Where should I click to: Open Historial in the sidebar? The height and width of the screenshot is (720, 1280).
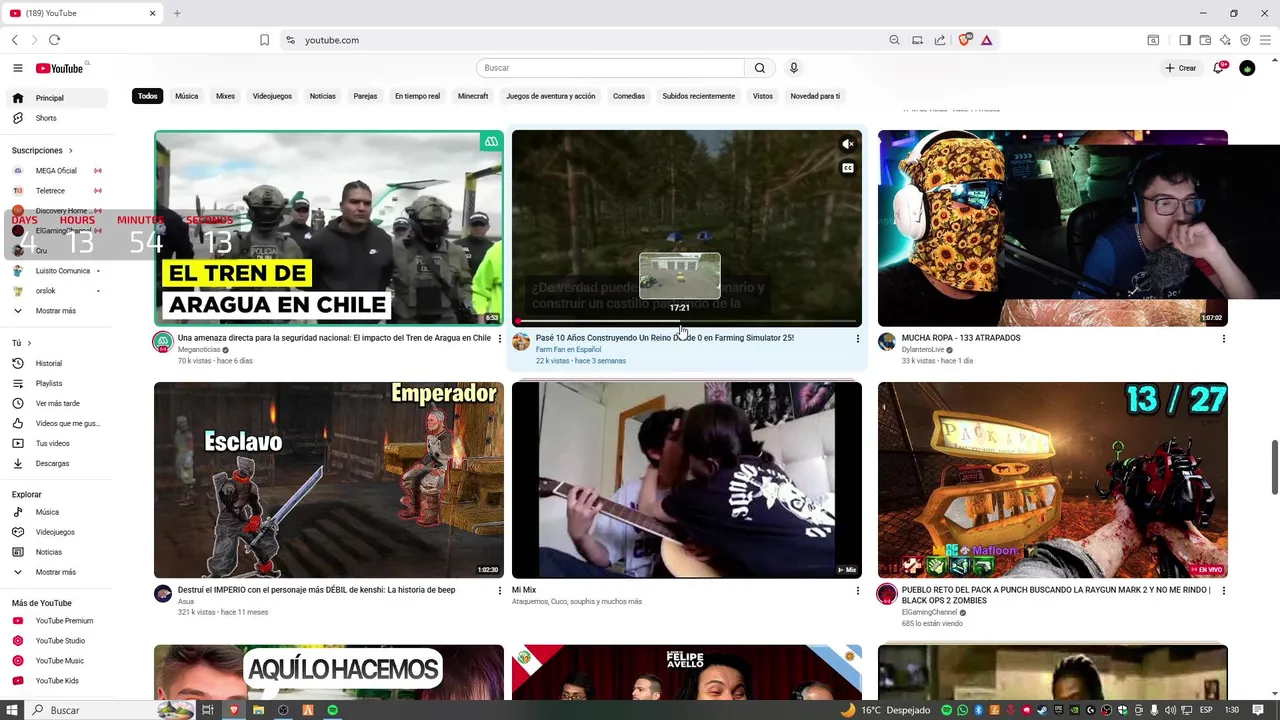[56, 363]
